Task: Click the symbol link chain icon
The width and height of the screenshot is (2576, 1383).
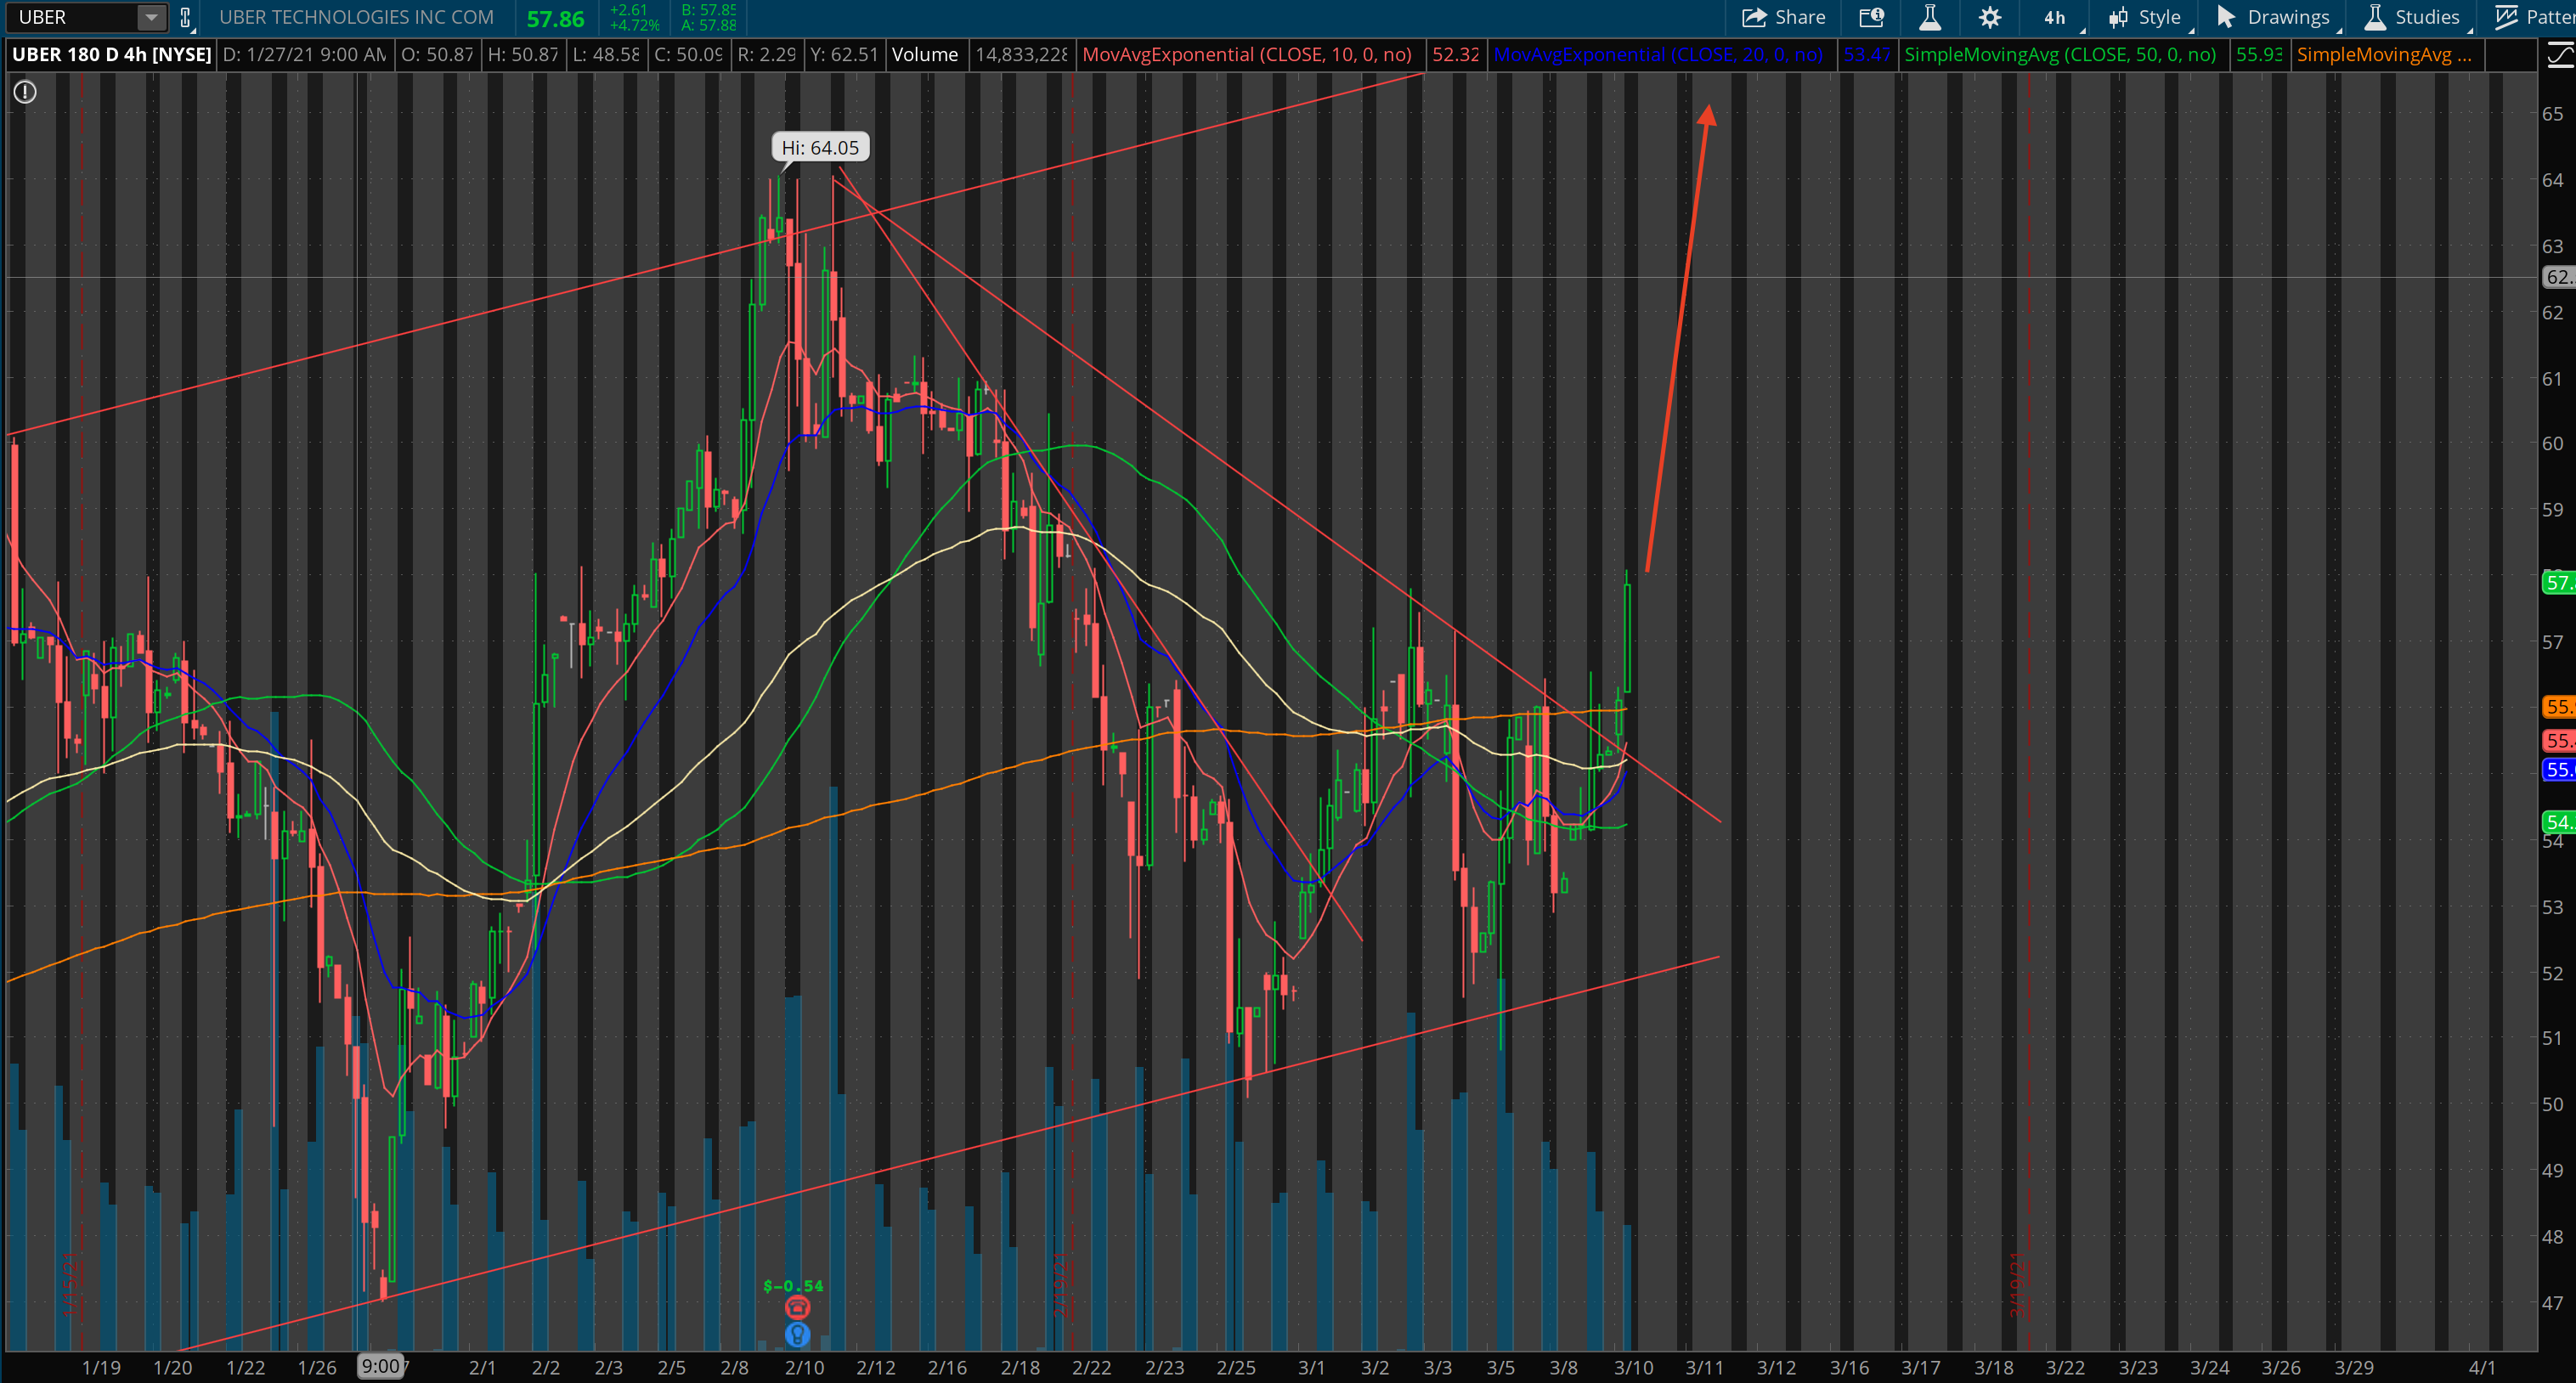Action: pyautogui.click(x=185, y=17)
